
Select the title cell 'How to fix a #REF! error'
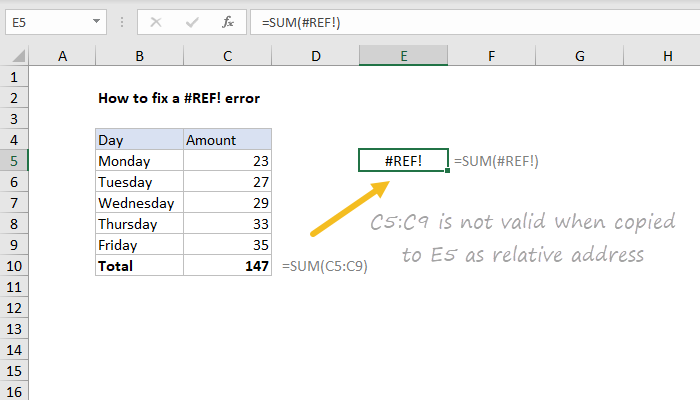click(x=180, y=98)
